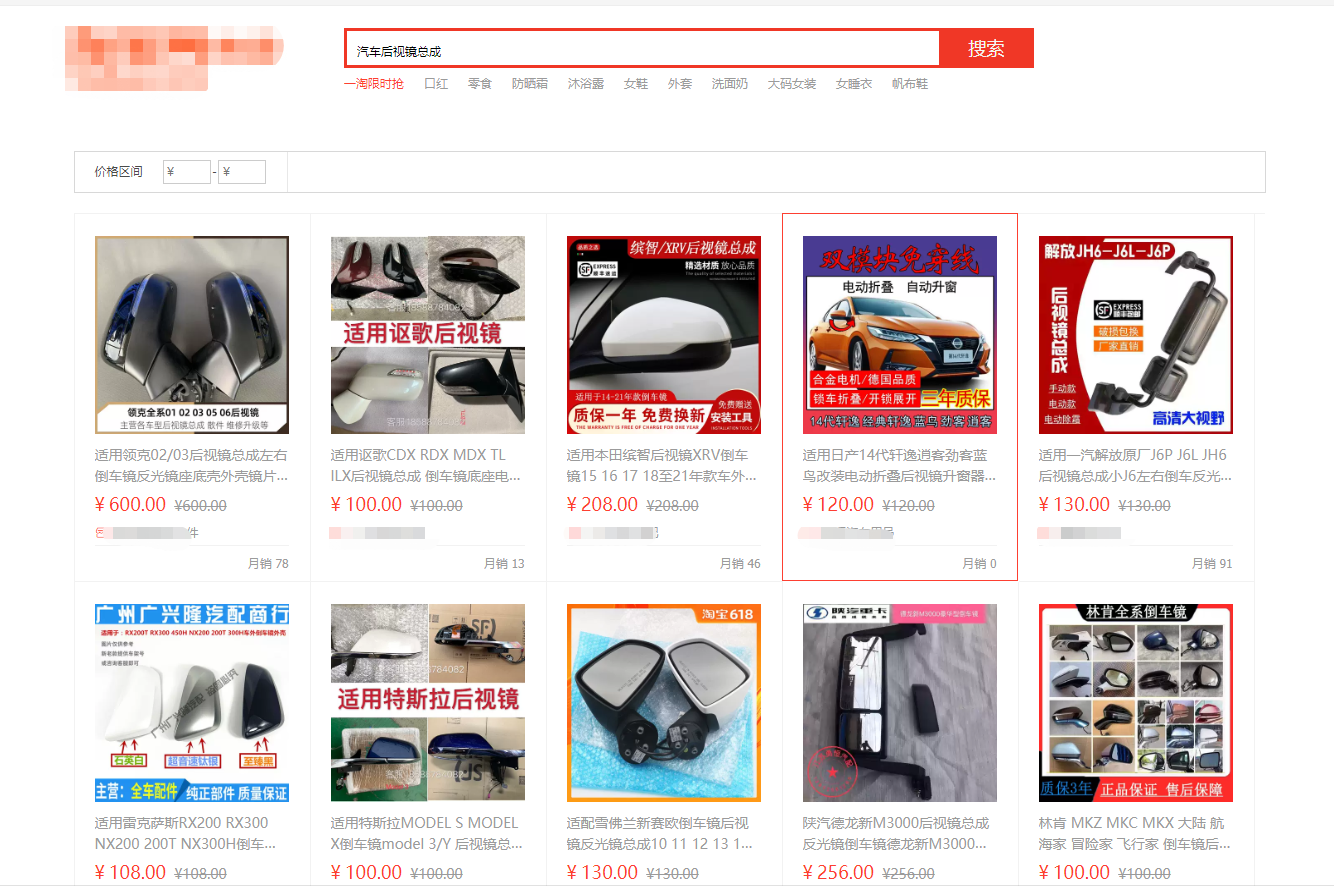This screenshot has width=1334, height=886.
Task: Open the 陕汽德龙新M3000后视镜总成 title link
Action: point(896,833)
